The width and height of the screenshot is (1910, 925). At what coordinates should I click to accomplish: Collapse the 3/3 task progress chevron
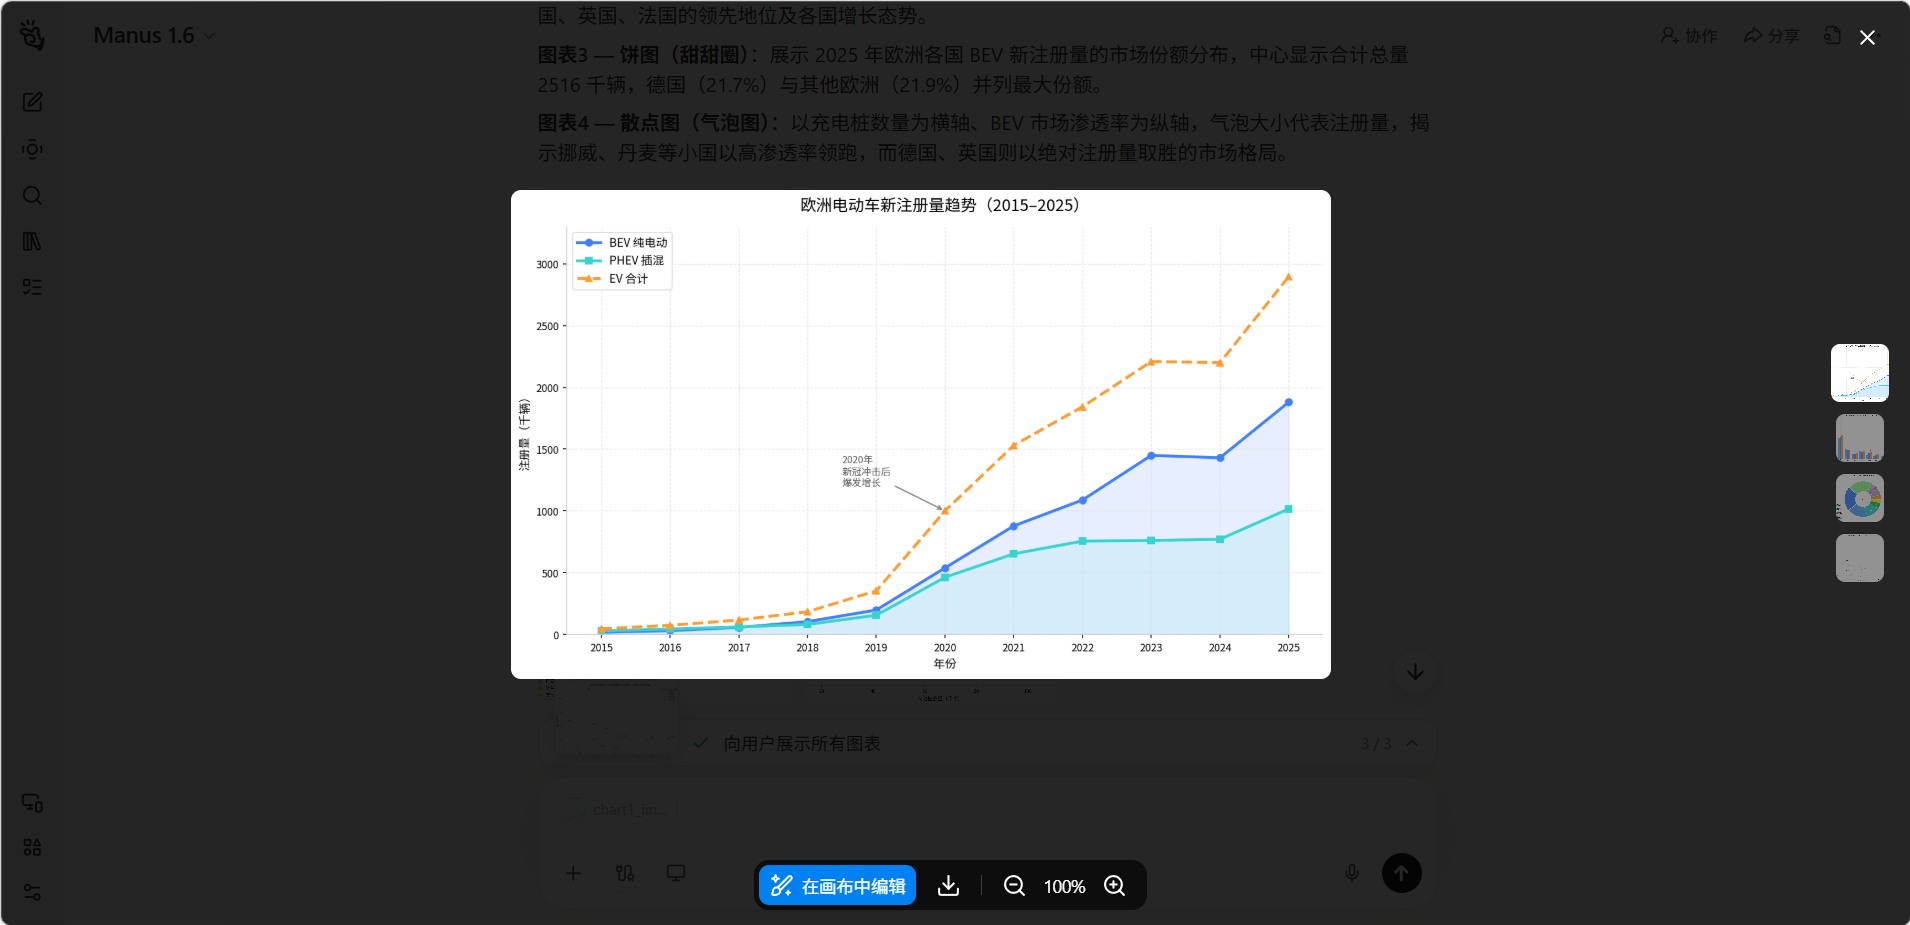pyautogui.click(x=1412, y=743)
